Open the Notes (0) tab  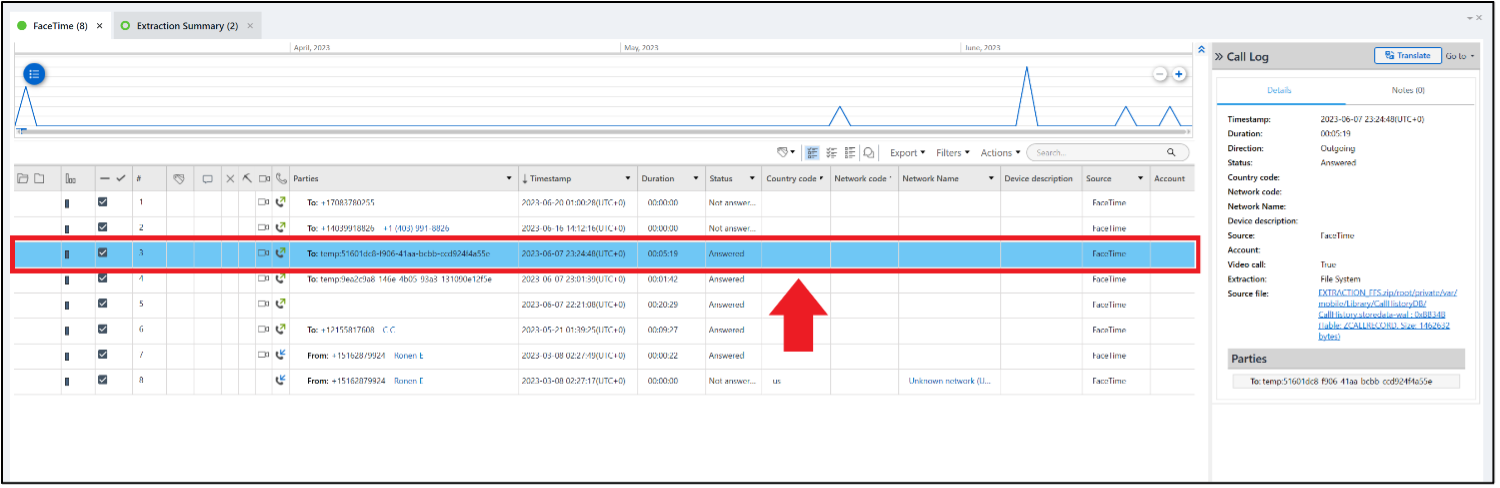tap(1408, 90)
